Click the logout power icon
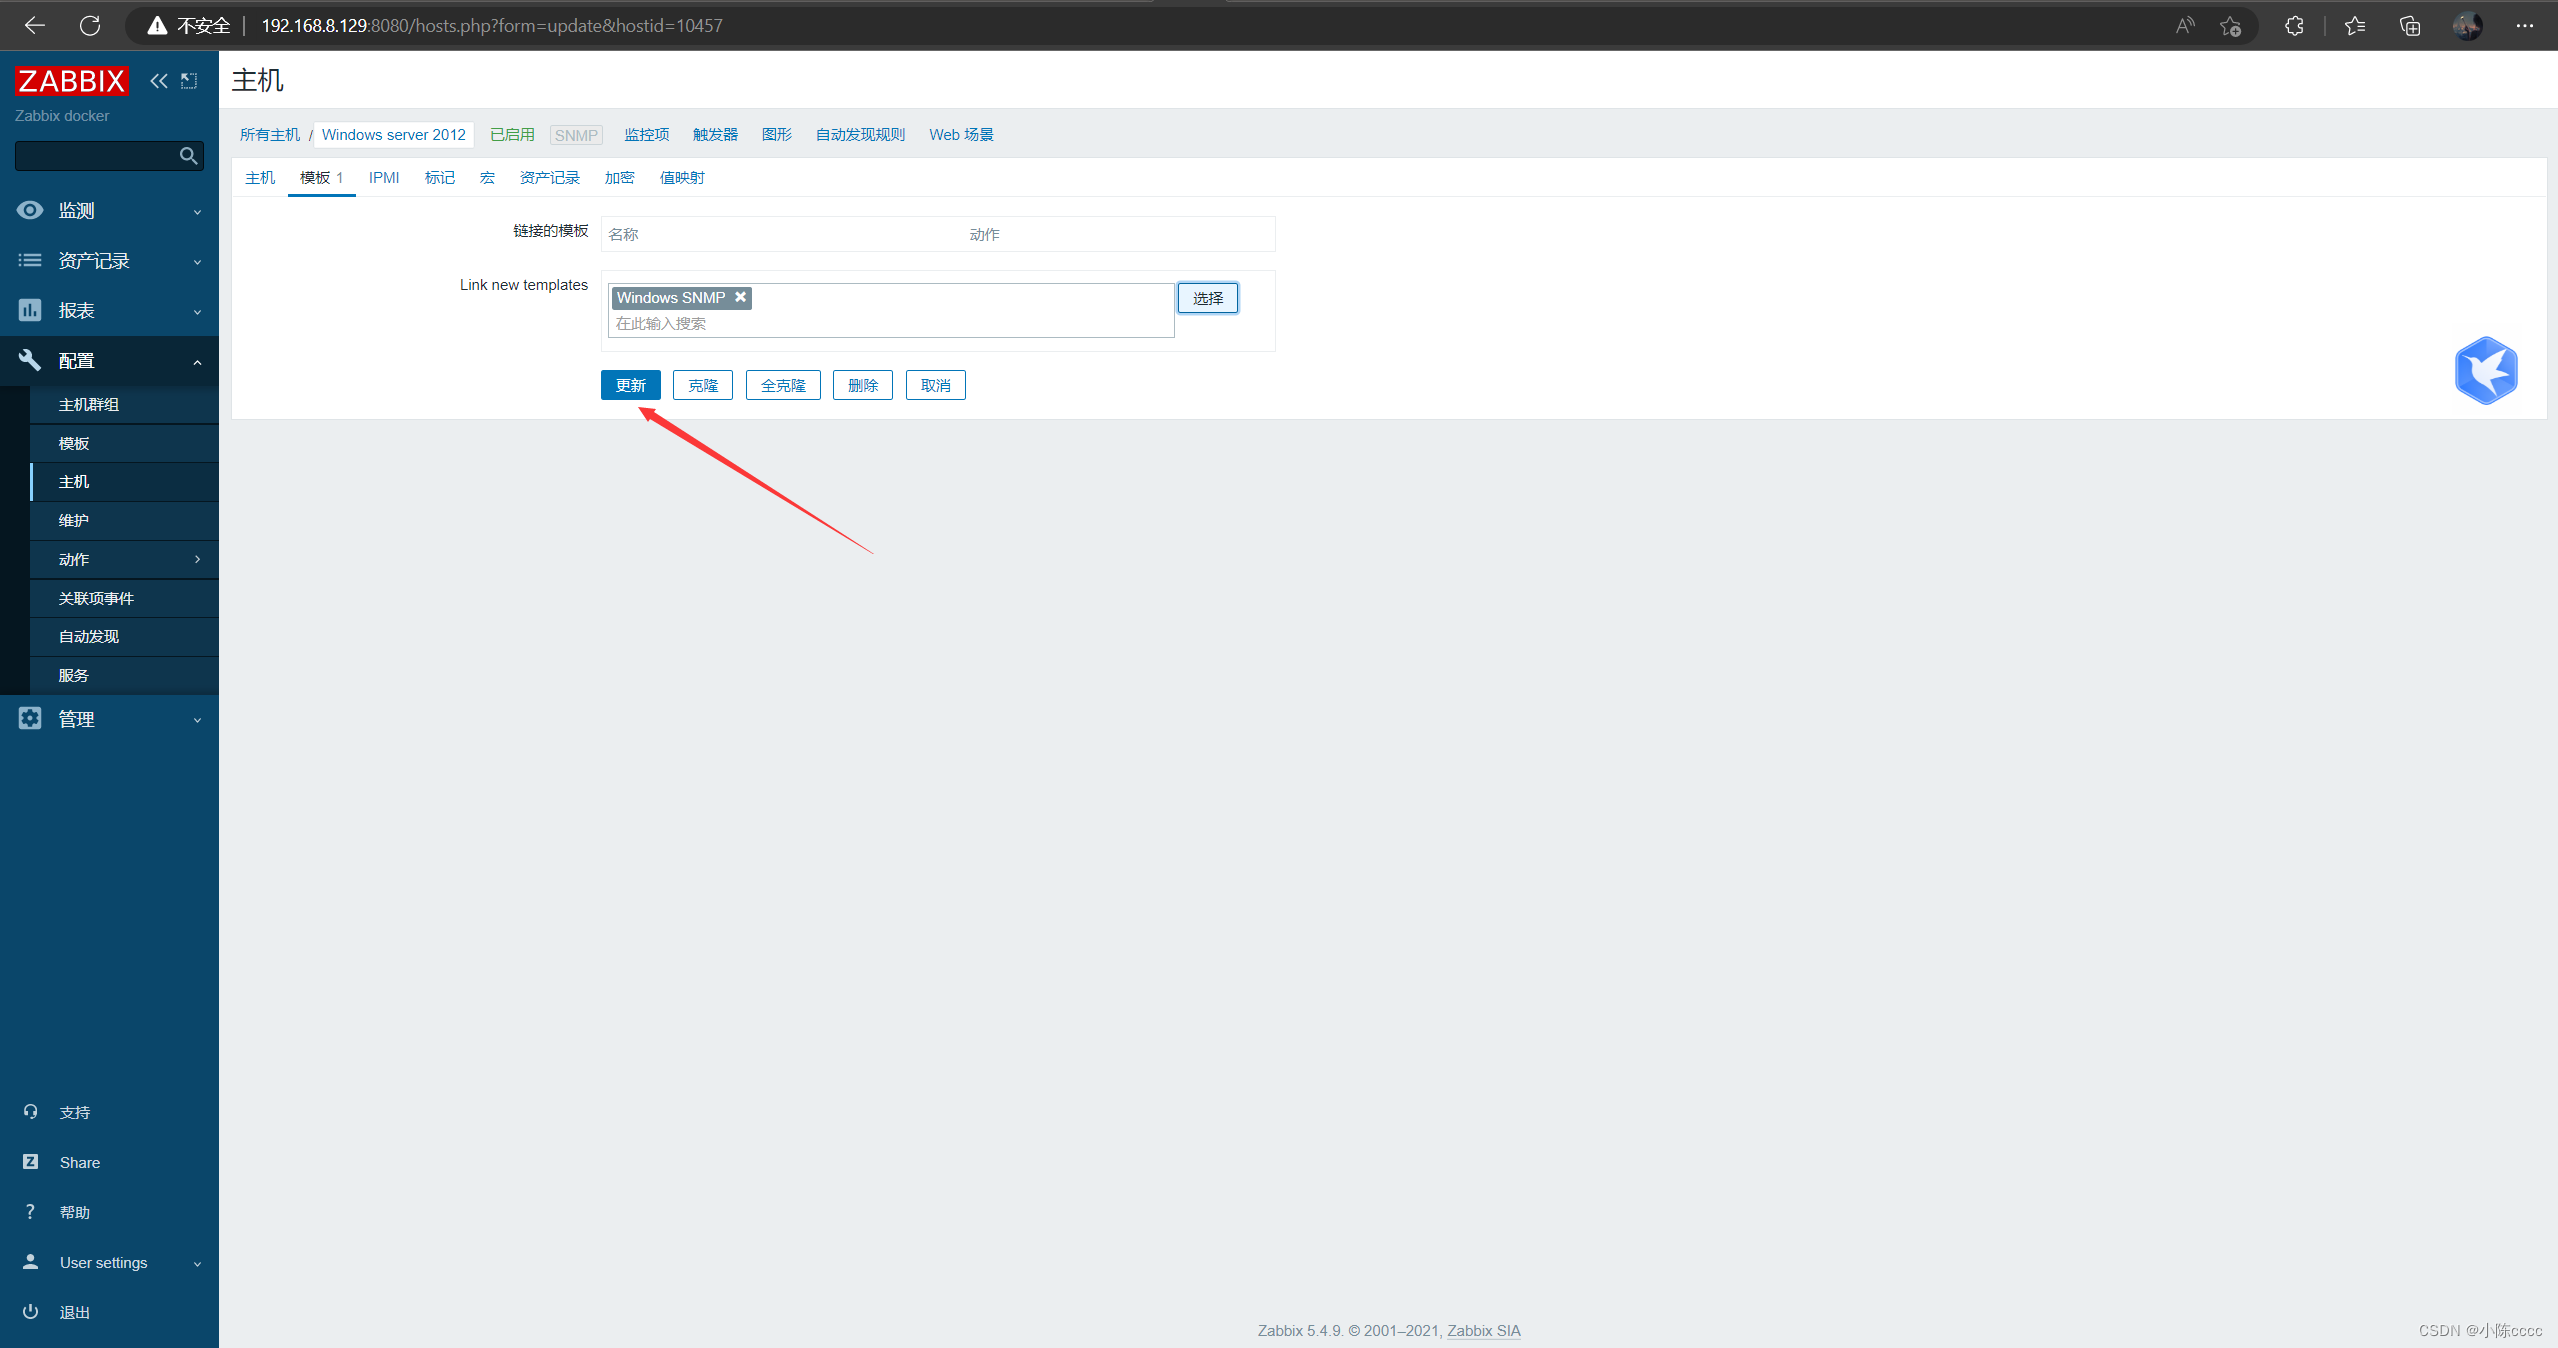The height and width of the screenshot is (1348, 2558). [30, 1311]
